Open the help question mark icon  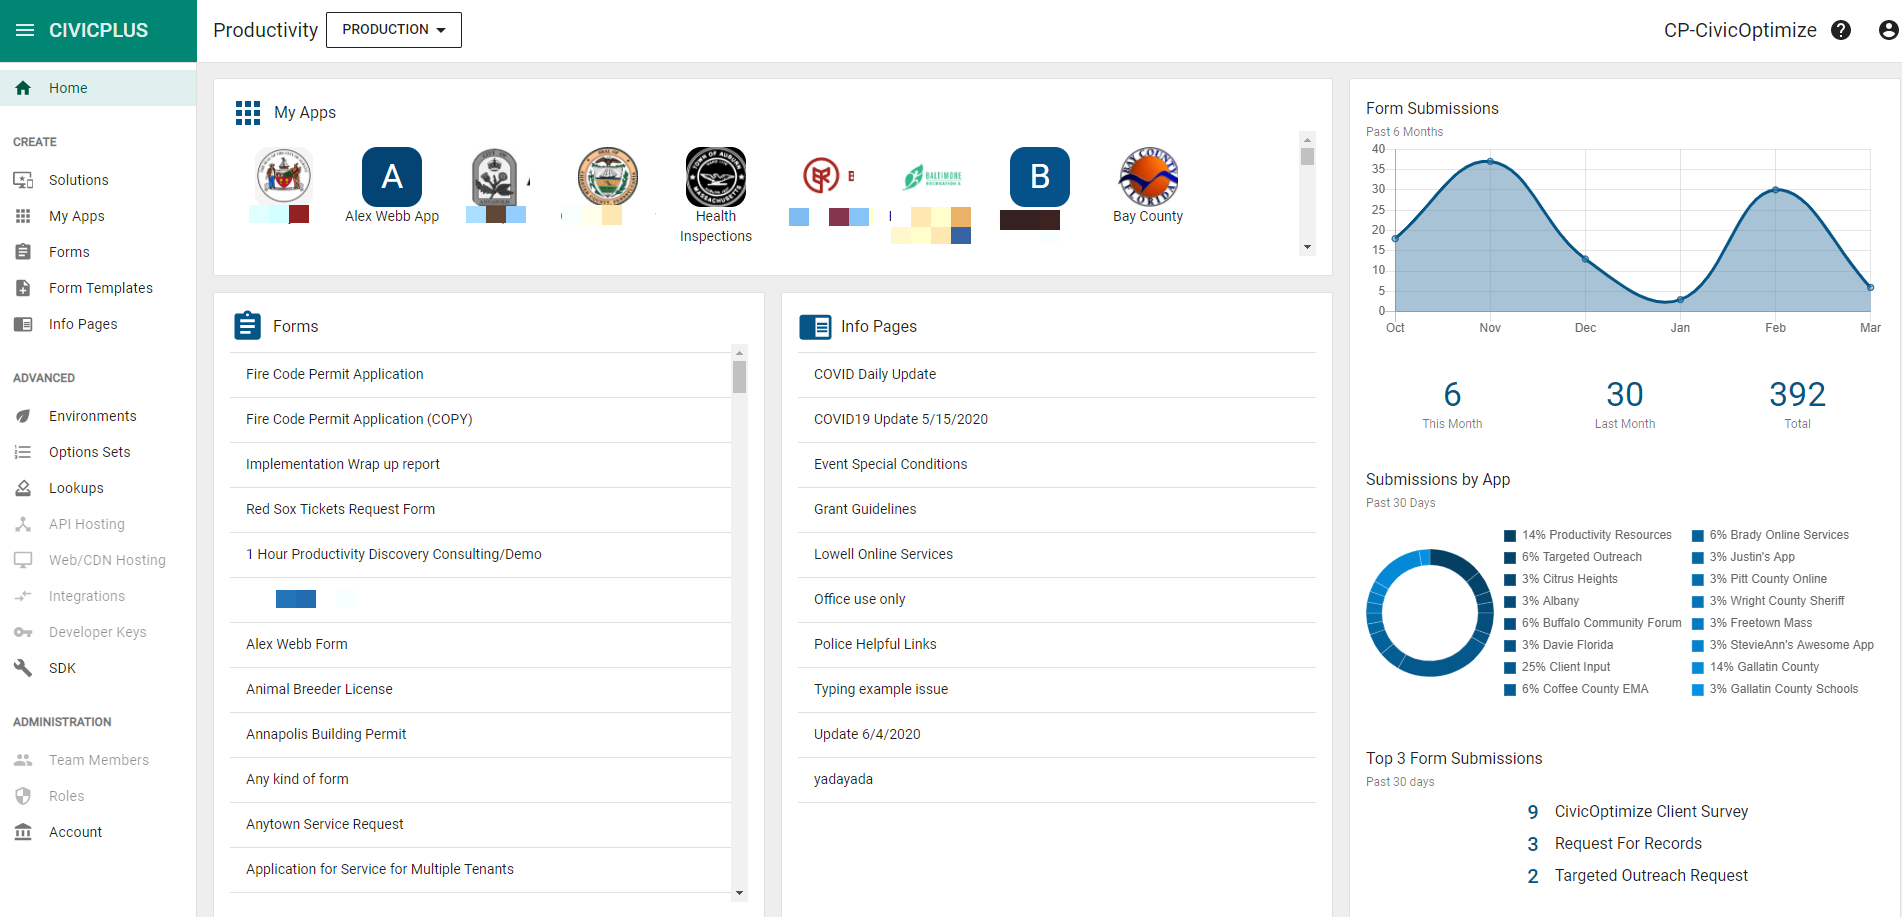point(1841,30)
